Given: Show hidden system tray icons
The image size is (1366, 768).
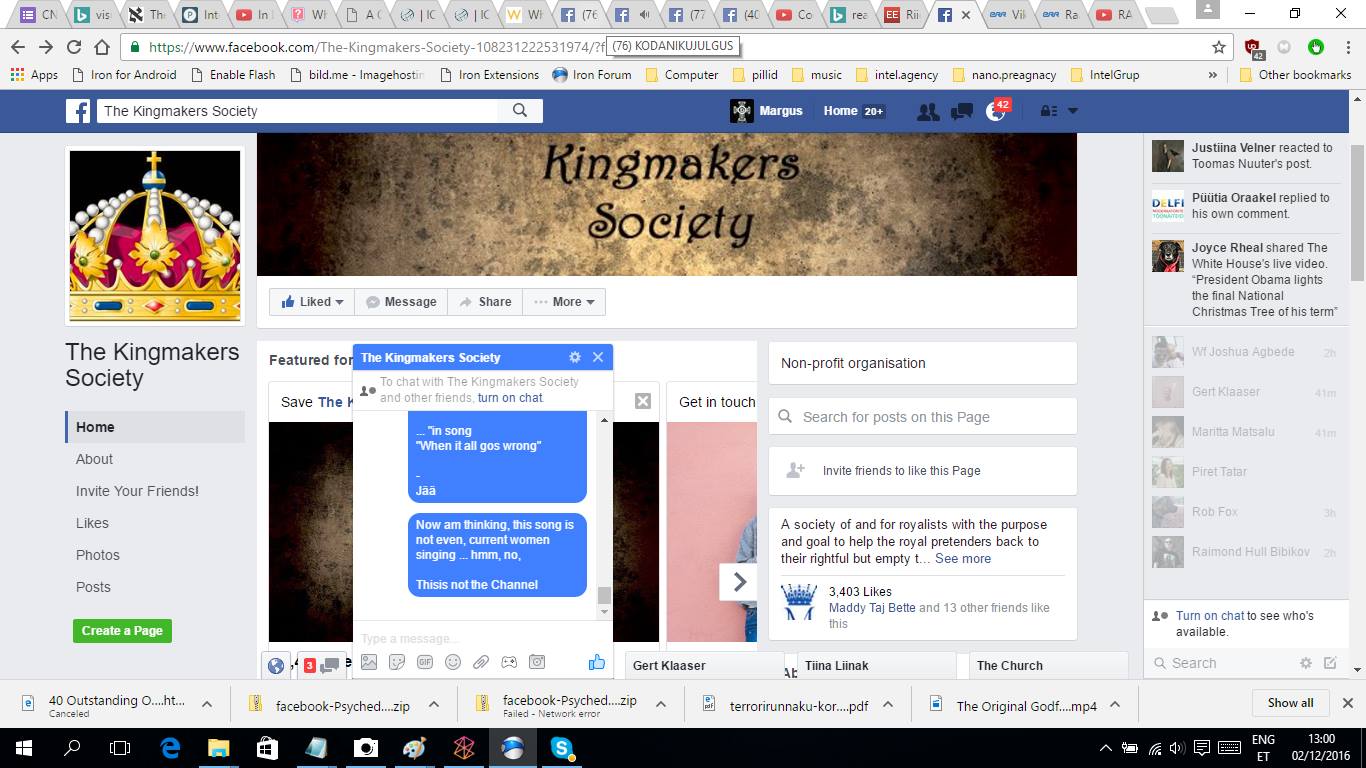Looking at the screenshot, I should (x=1105, y=748).
